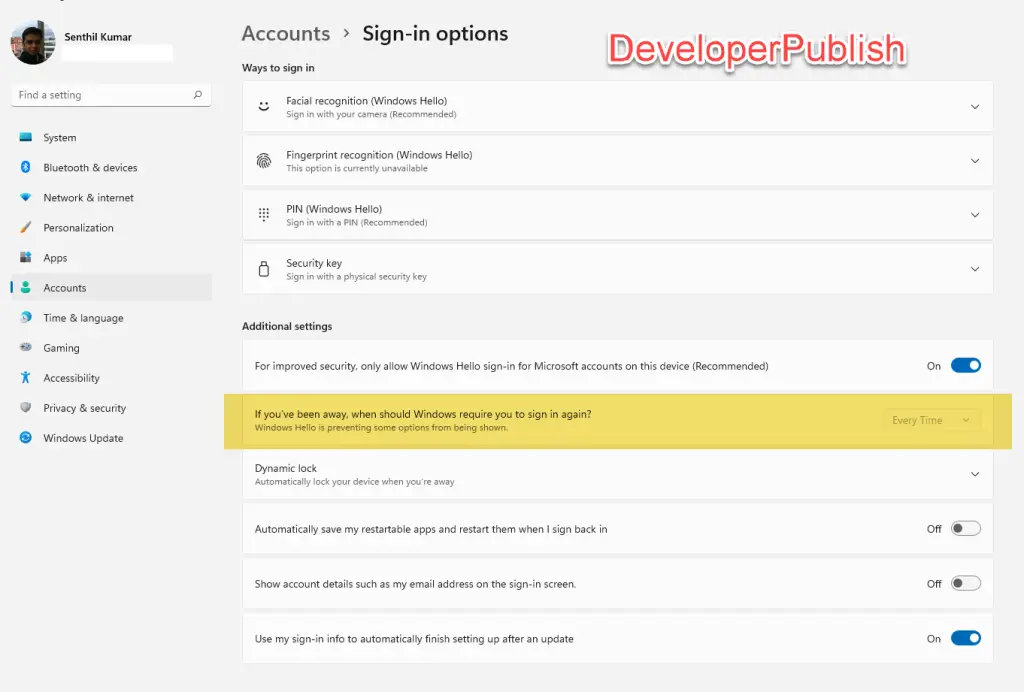This screenshot has width=1024, height=692.
Task: Select Accounts in the sidebar
Action: 111,287
